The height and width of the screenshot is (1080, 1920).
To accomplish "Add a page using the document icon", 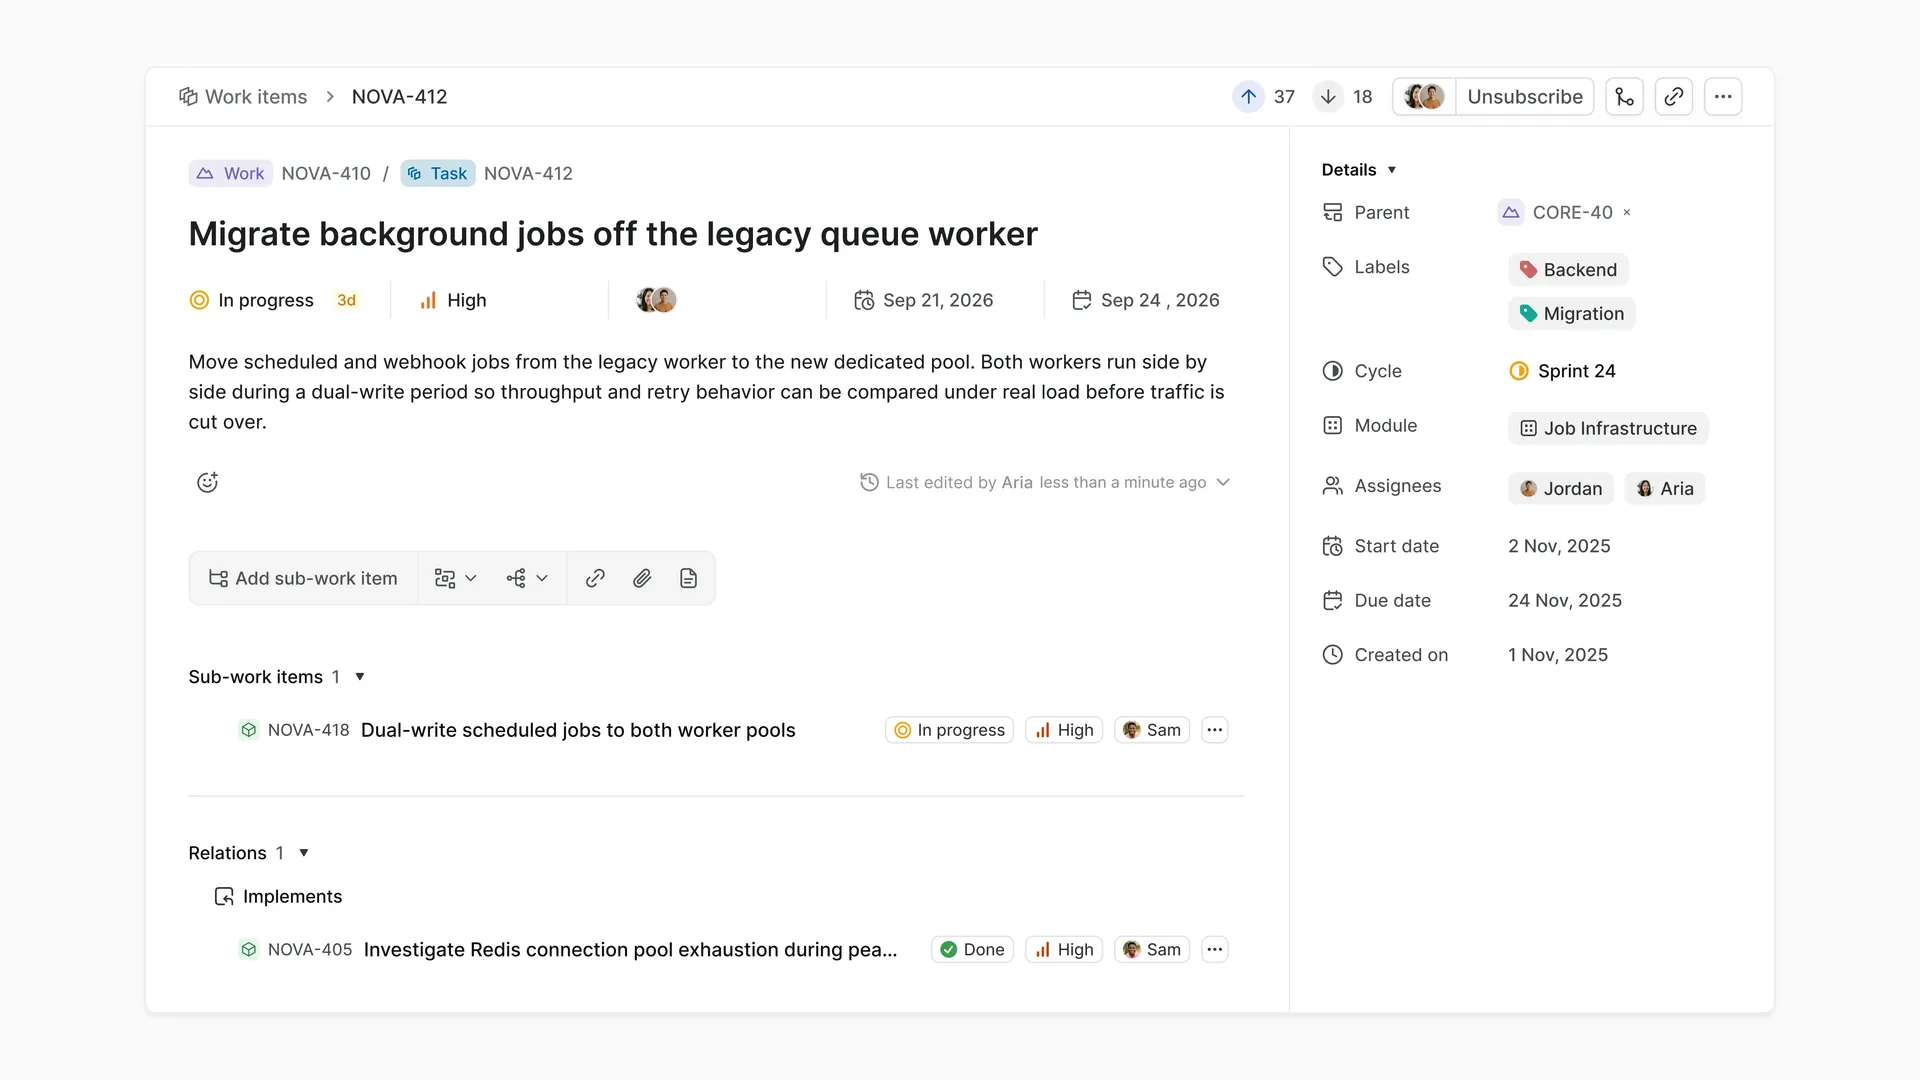I will (x=688, y=578).
